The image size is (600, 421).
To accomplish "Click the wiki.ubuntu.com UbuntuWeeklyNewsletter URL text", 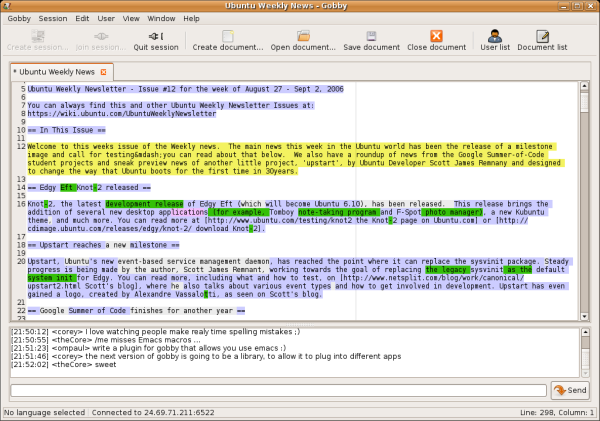I will [x=122, y=114].
